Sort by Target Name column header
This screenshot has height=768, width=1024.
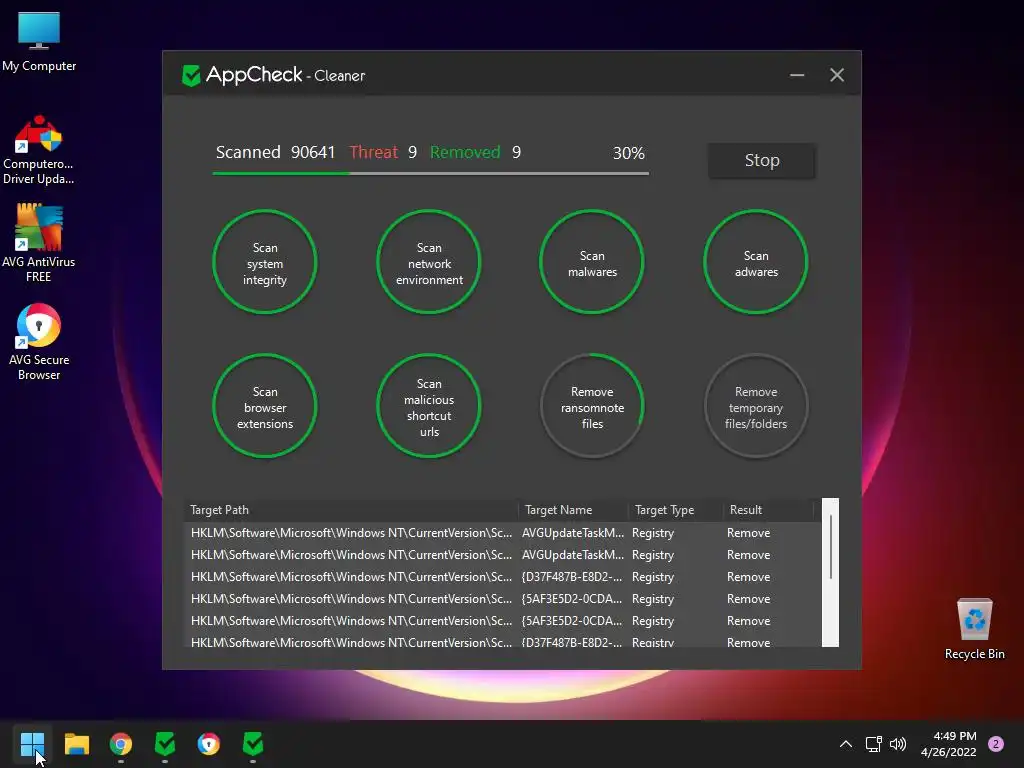(573, 510)
